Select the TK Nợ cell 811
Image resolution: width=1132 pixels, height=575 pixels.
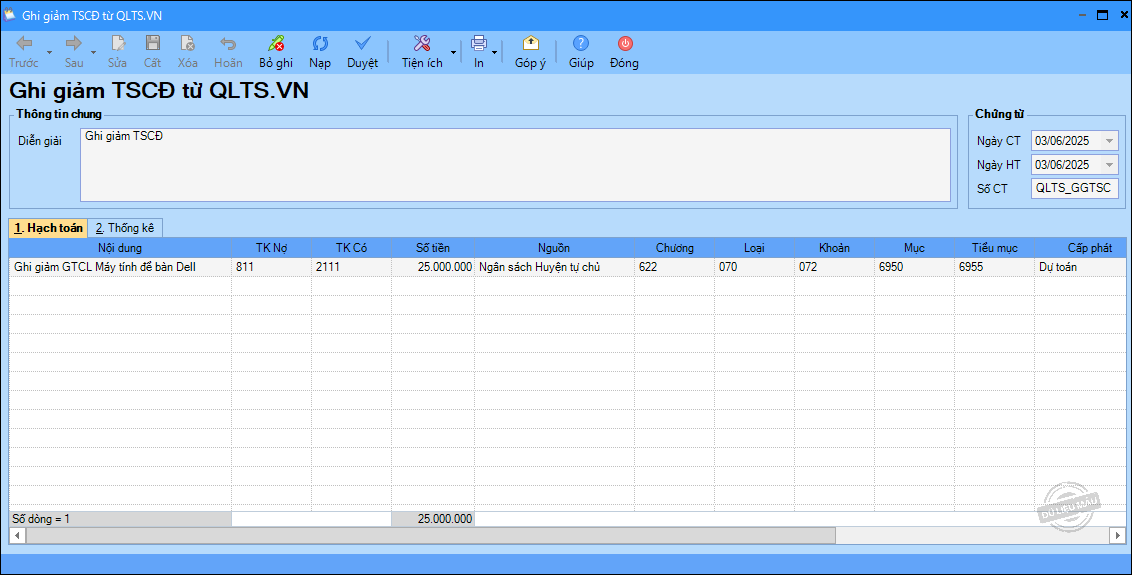[x=271, y=267]
